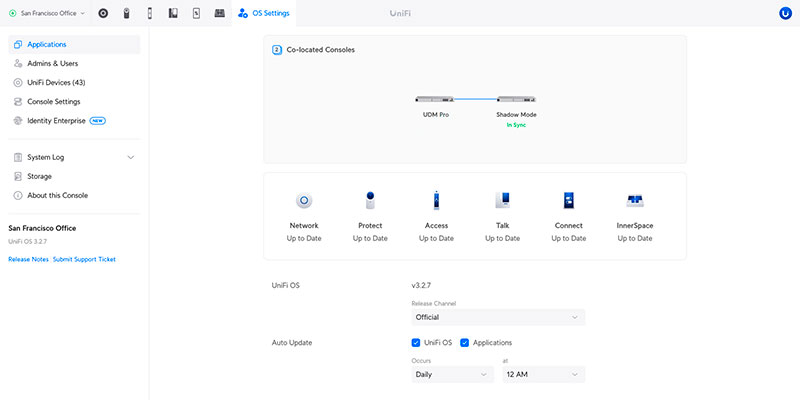Viewport: 800px width, 400px height.
Task: Open Admins & Users in the sidebar
Action: coord(74,63)
